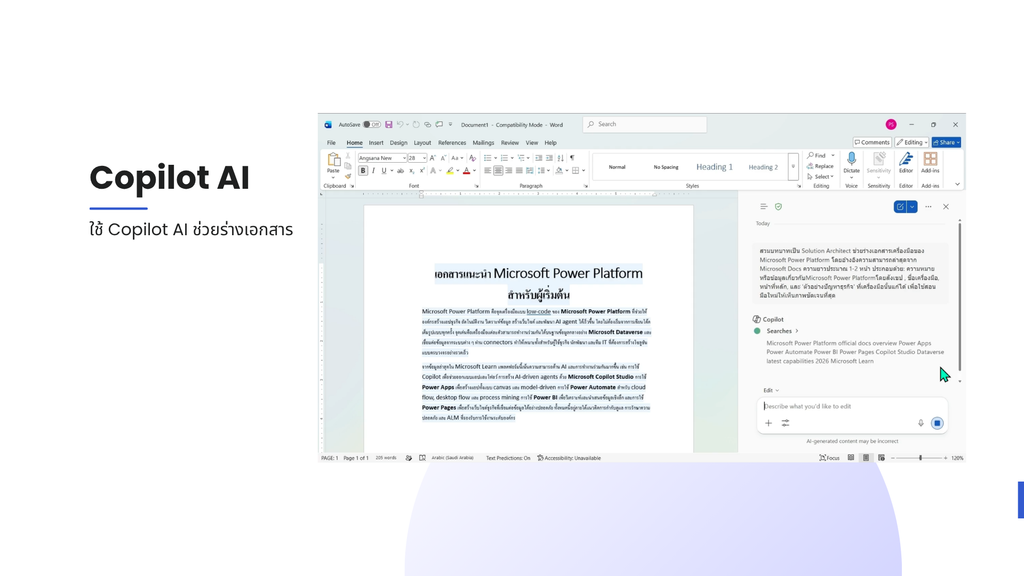Apply the Heading 1 style
This screenshot has height=576, width=1024.
[x=714, y=167]
